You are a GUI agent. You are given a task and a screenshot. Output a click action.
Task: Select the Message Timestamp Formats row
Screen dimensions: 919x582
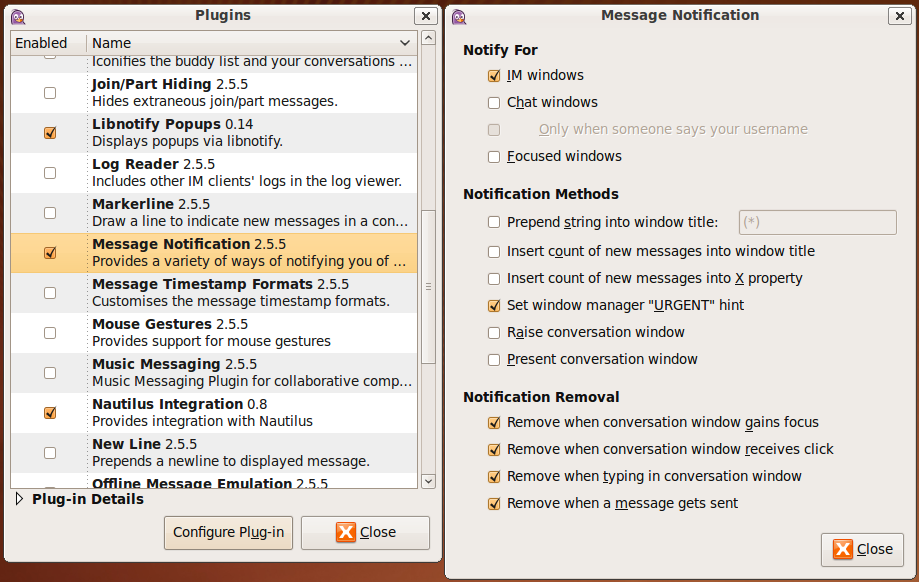214,292
